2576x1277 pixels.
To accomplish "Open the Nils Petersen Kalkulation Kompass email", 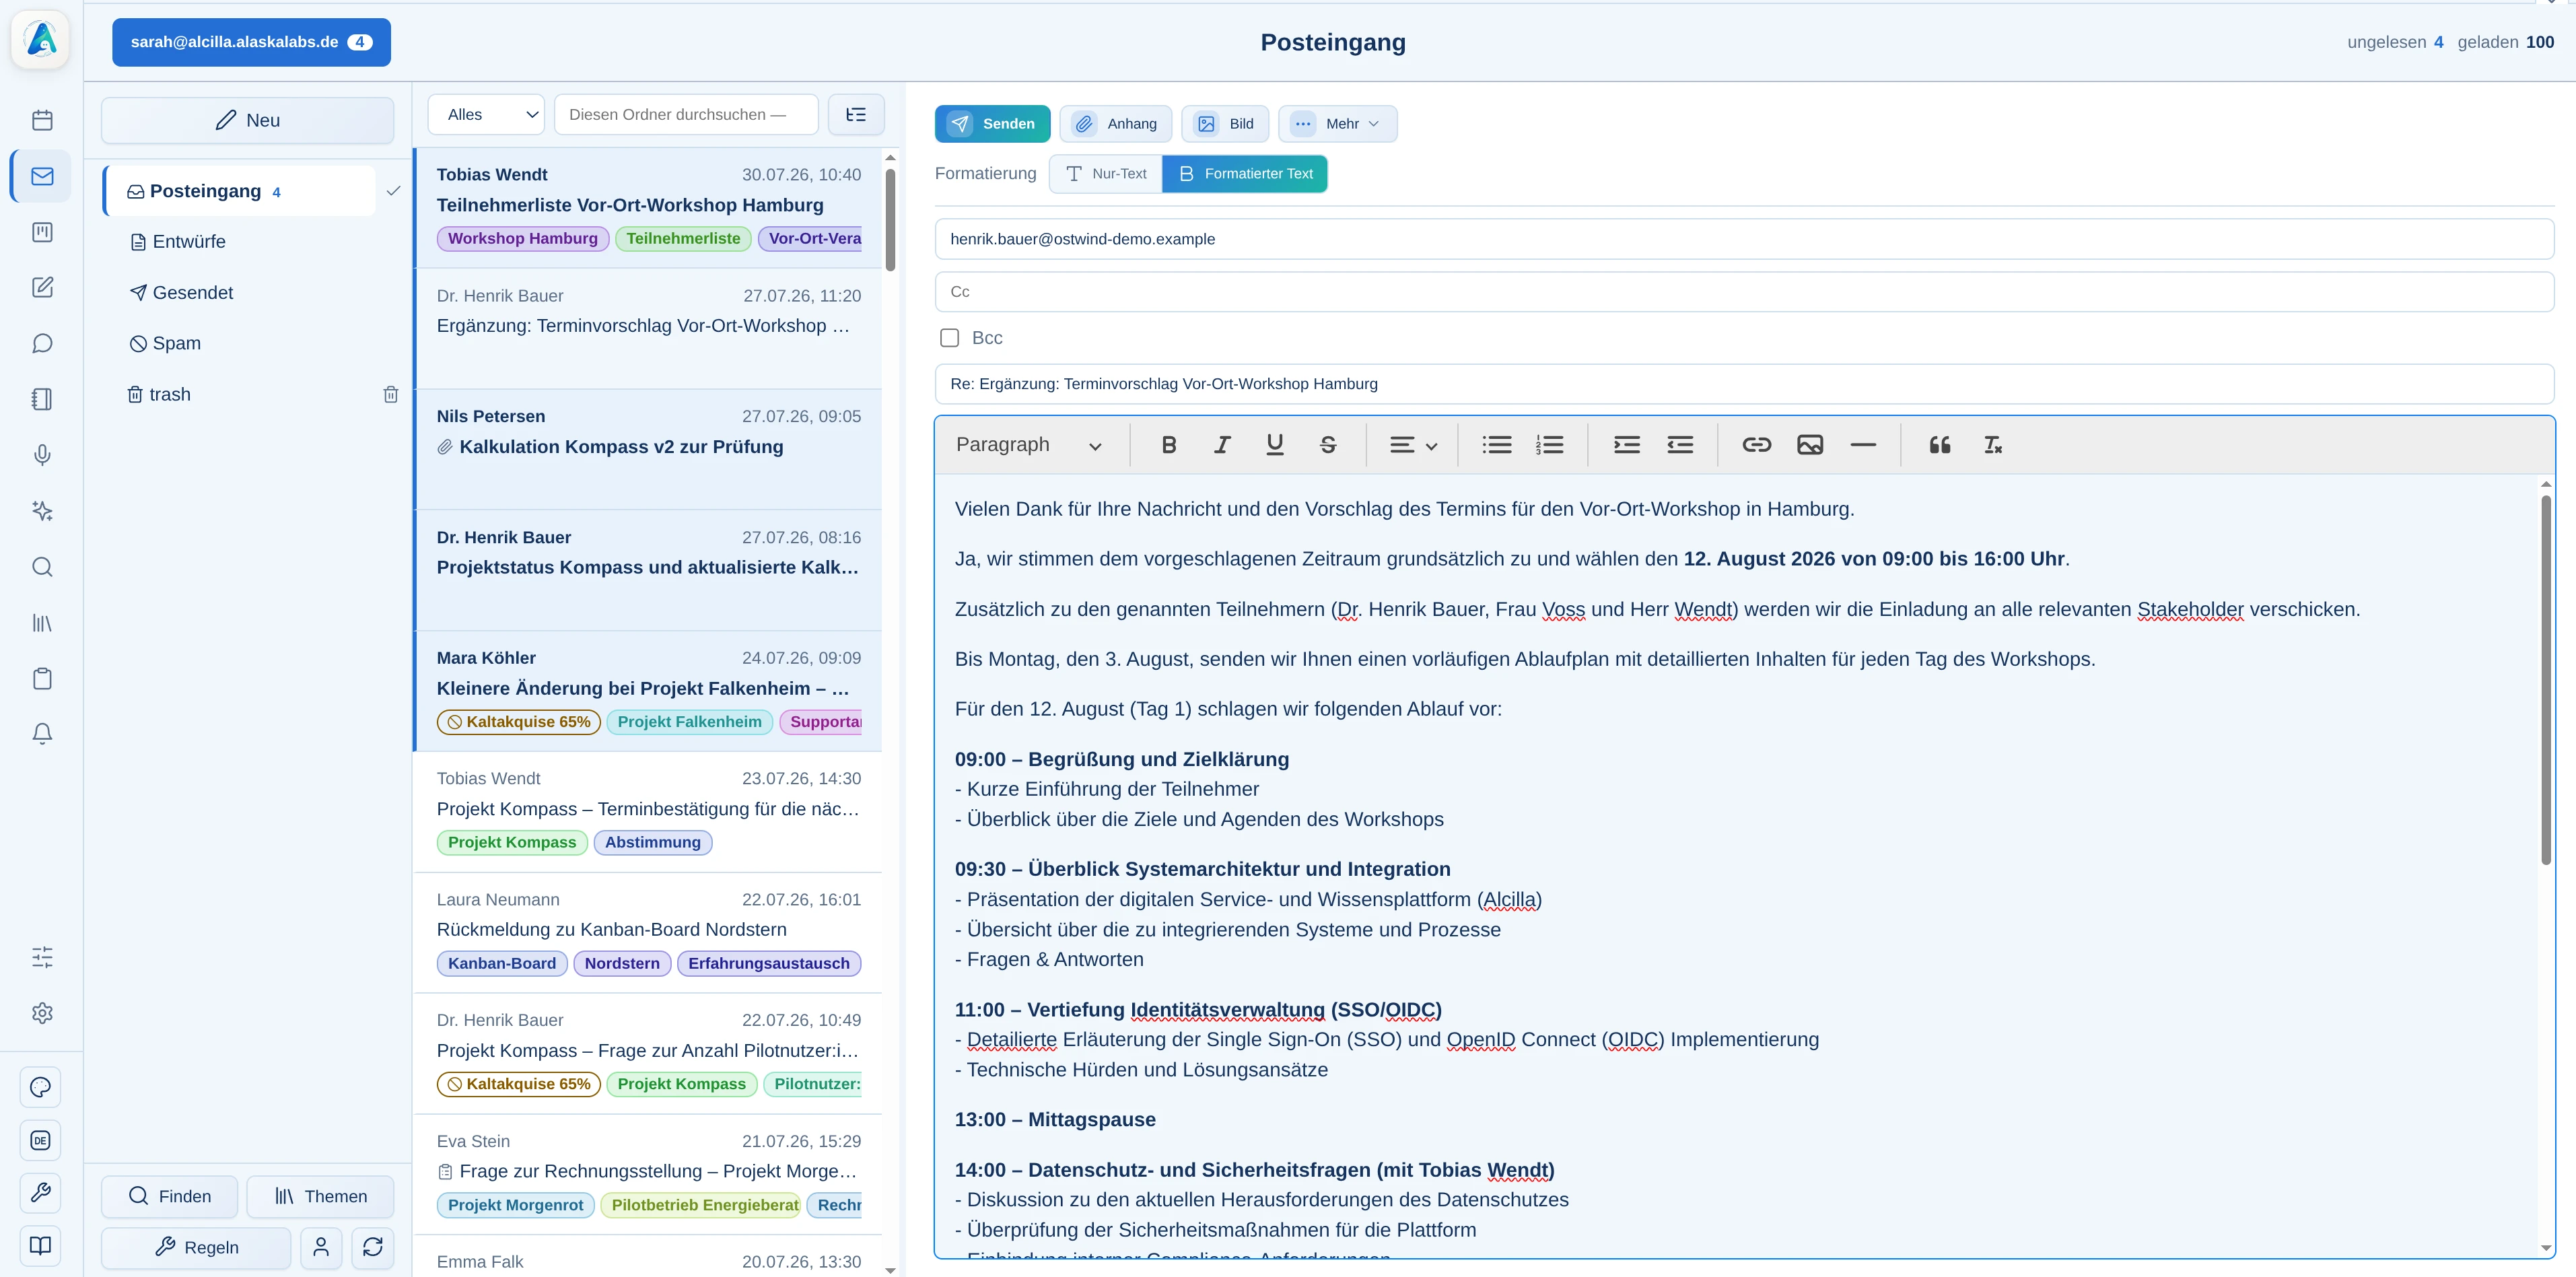I will pyautogui.click(x=649, y=449).
